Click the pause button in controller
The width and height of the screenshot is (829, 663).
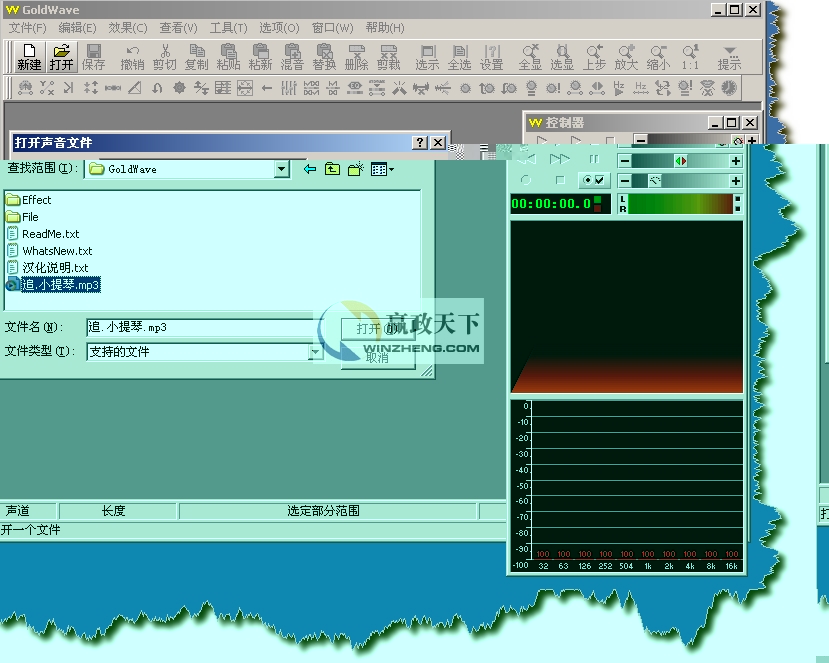coord(594,159)
